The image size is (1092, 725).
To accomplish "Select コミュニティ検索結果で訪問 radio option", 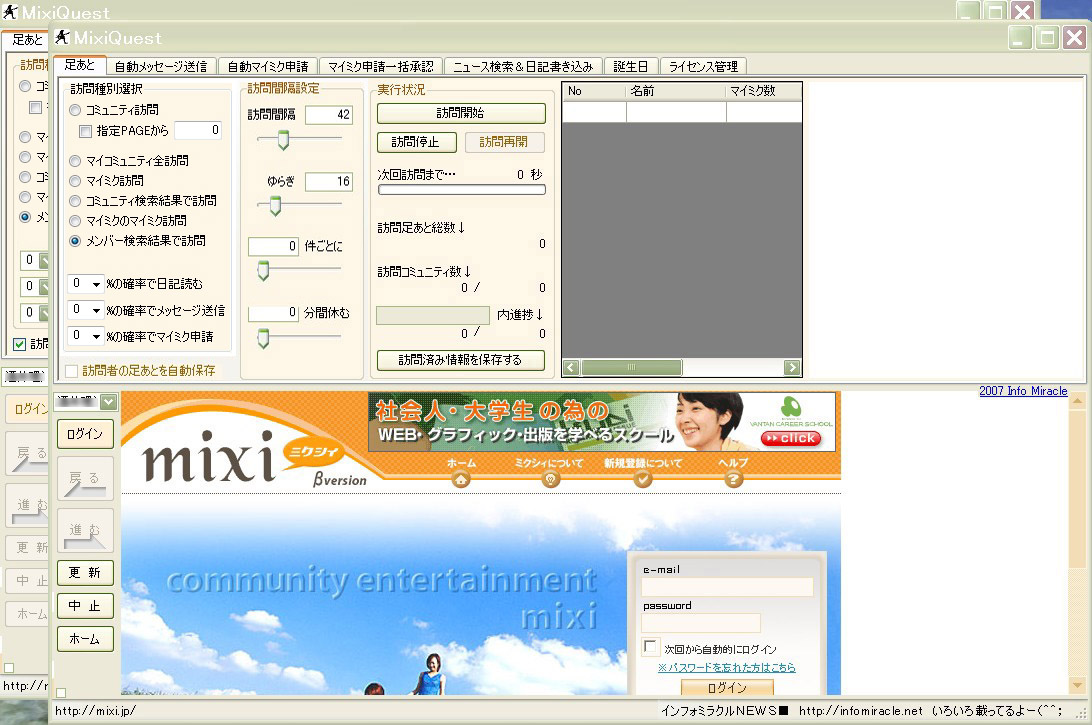I will click(75, 201).
